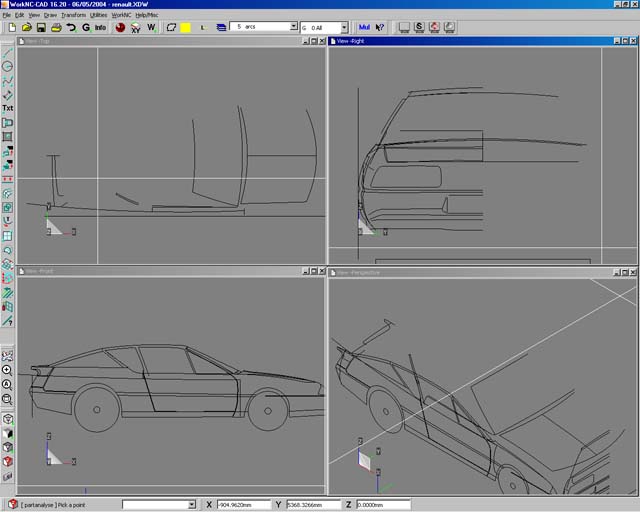Image resolution: width=640 pixels, height=512 pixels.
Task: Select the line drawing tool
Action: 8,51
